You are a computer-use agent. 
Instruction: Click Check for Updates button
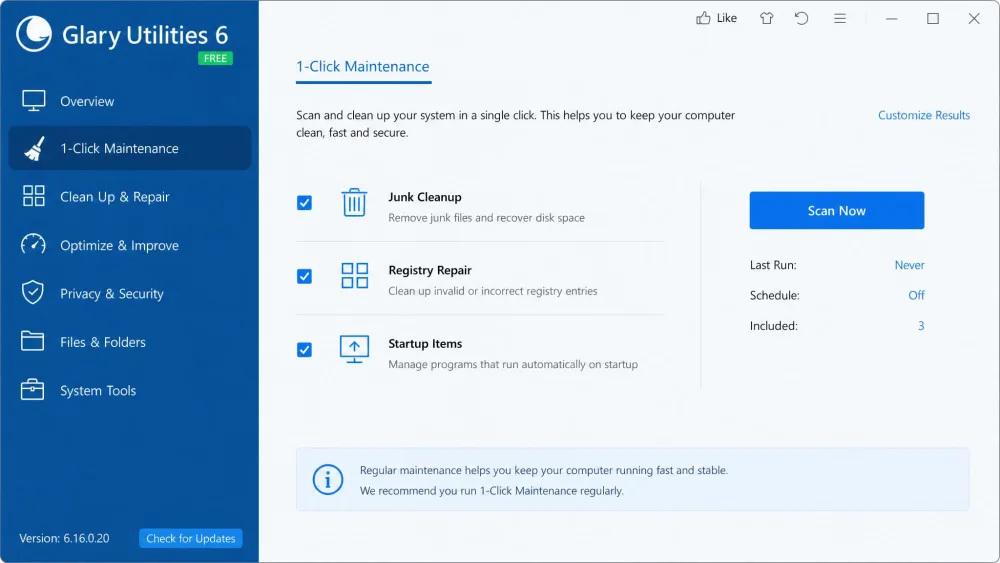[191, 538]
